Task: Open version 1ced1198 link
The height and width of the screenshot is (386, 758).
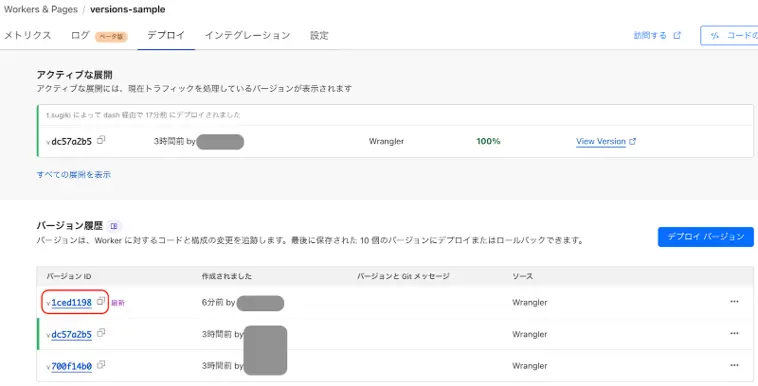Action: [72, 302]
